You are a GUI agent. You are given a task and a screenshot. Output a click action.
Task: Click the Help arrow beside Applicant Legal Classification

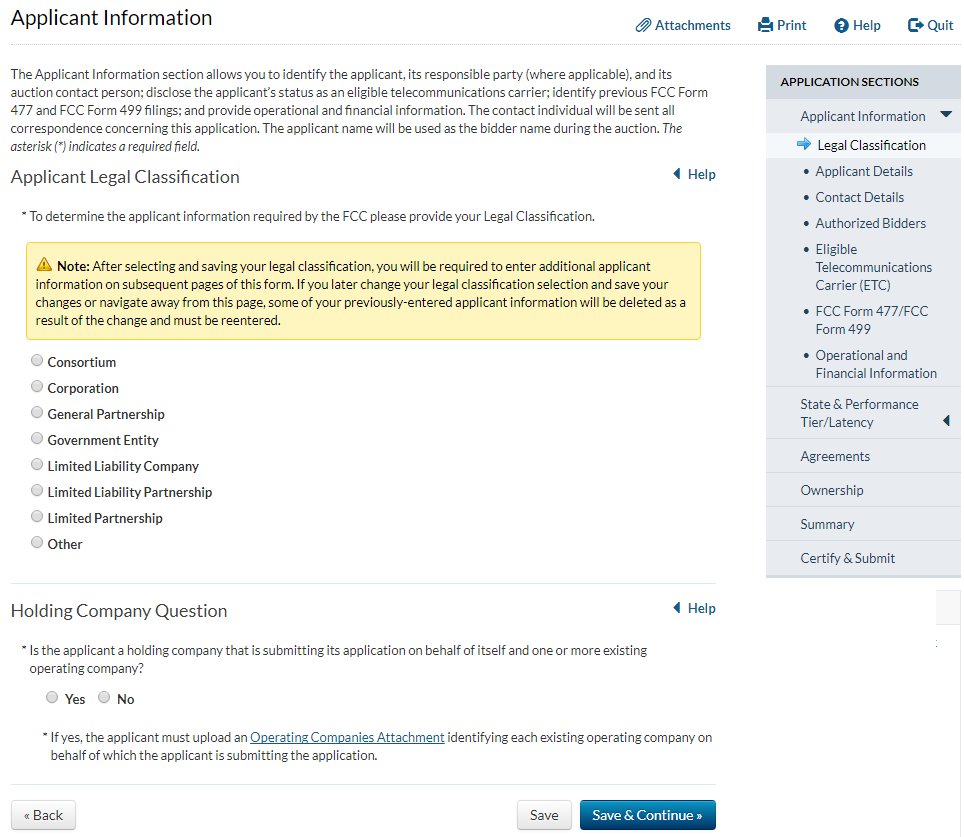tap(677, 174)
